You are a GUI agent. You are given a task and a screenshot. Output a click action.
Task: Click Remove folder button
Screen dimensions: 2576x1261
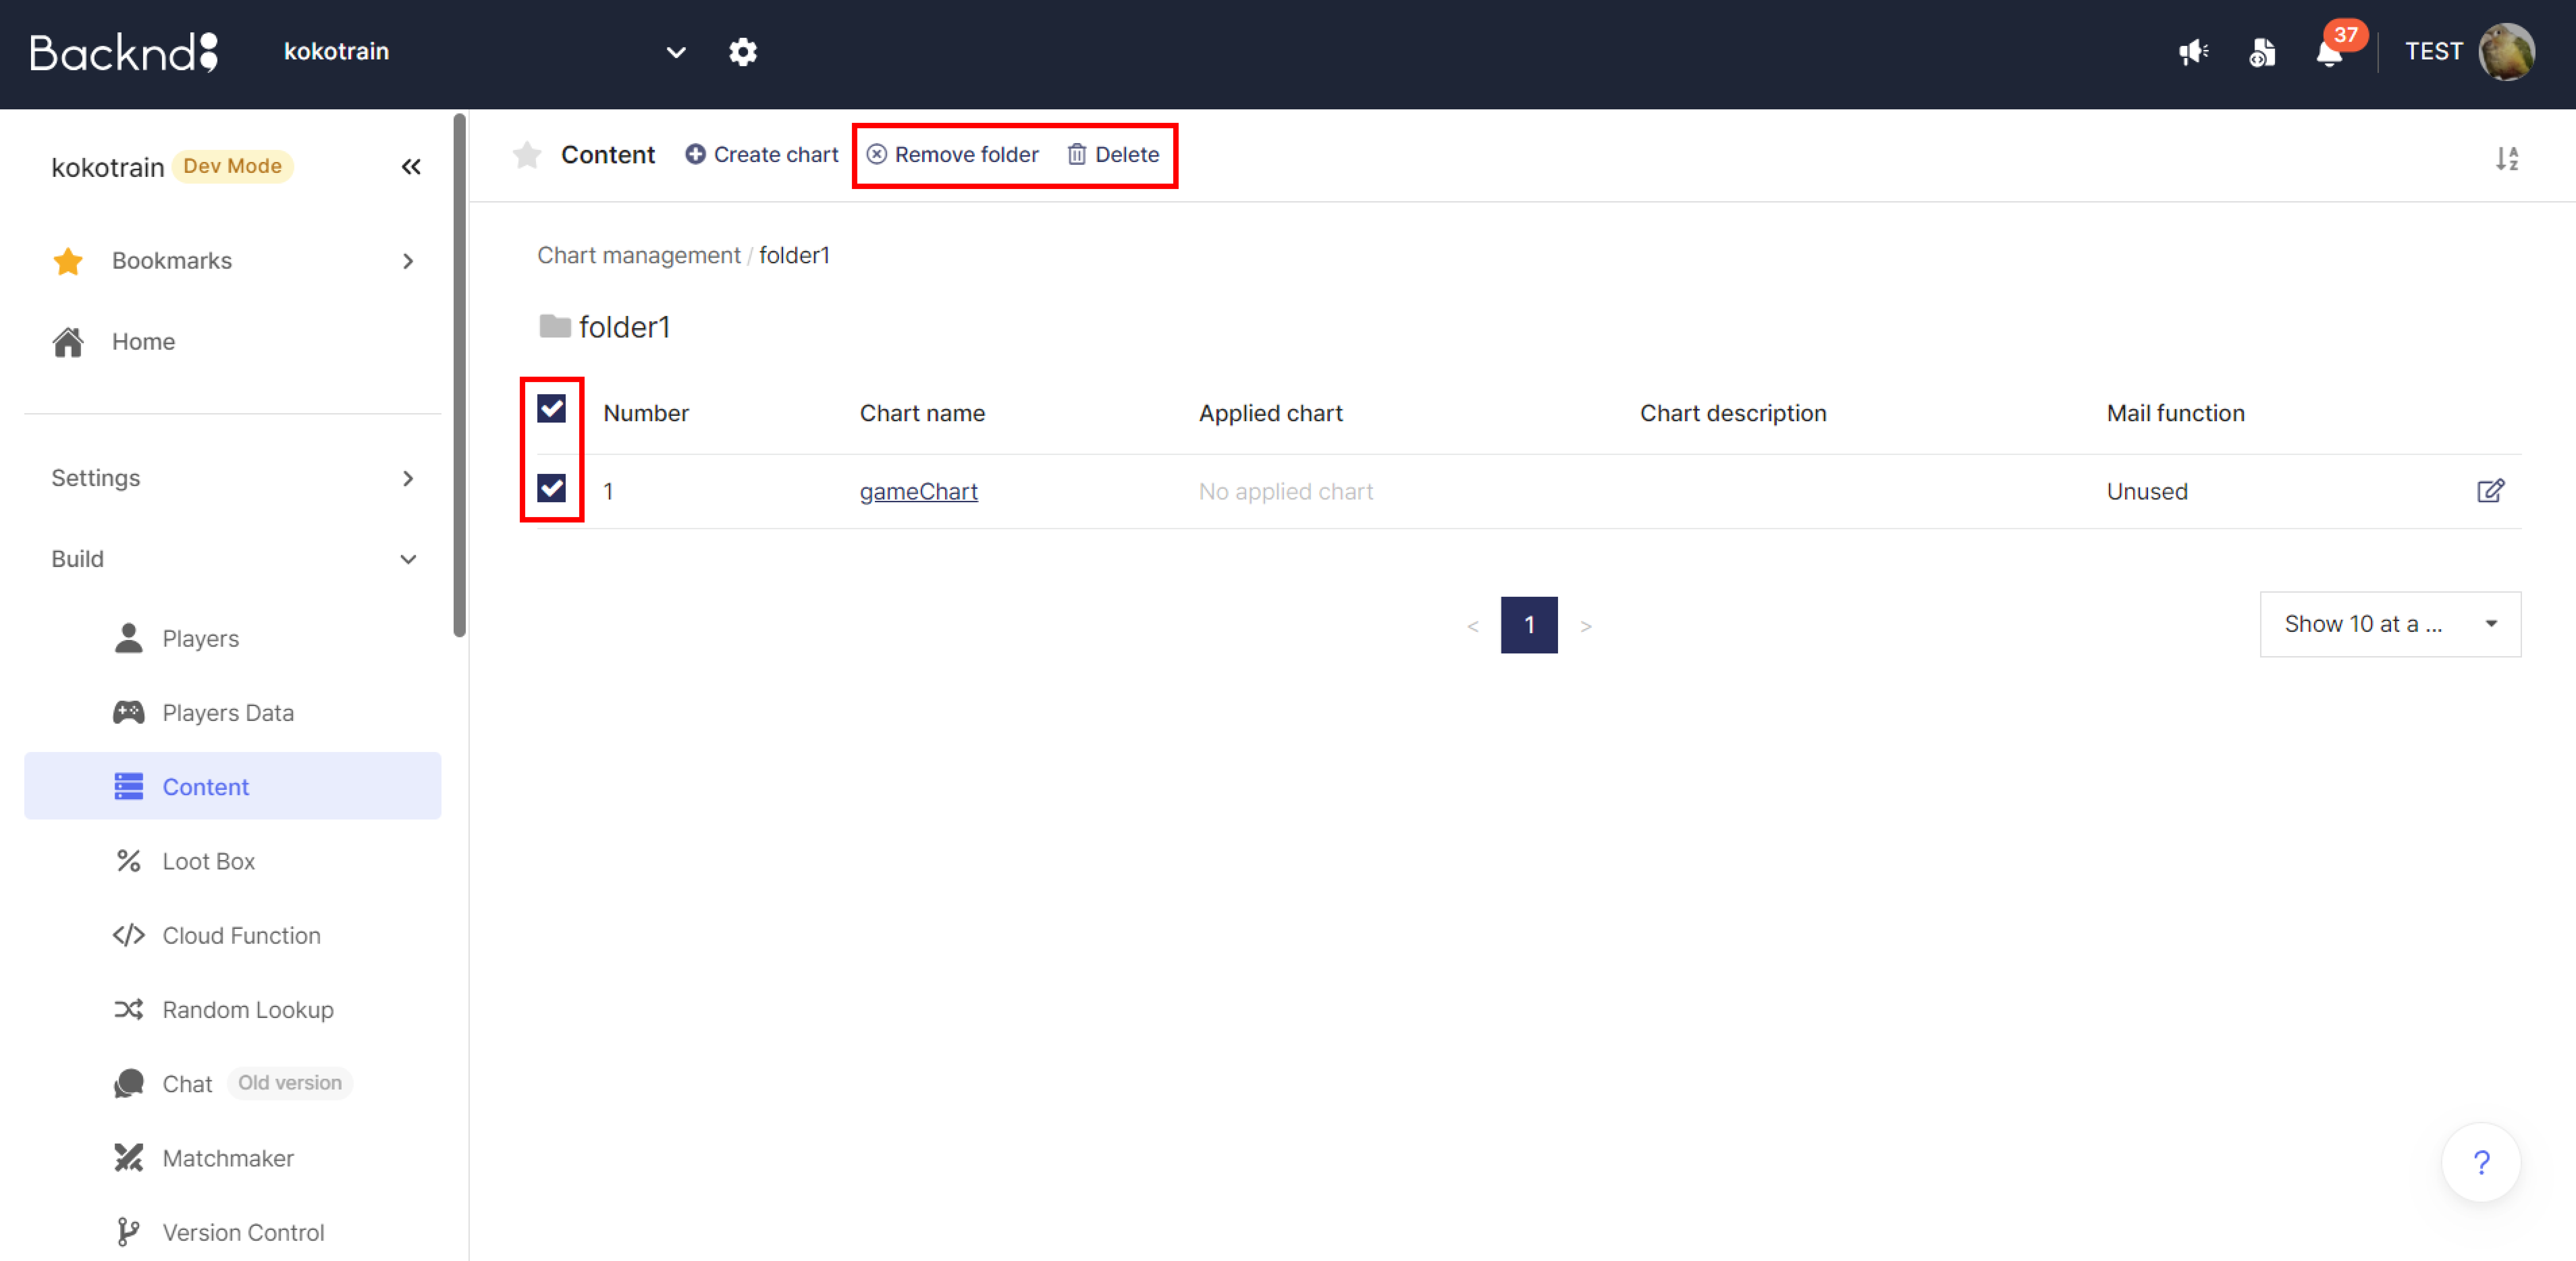pyautogui.click(x=952, y=155)
